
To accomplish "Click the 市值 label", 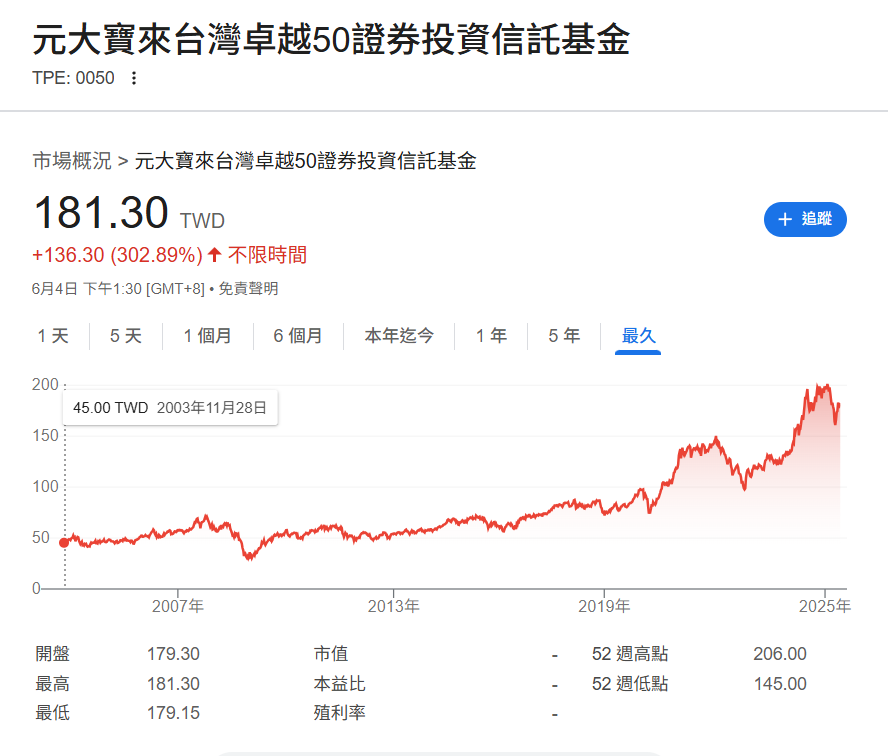I will click(x=331, y=654).
